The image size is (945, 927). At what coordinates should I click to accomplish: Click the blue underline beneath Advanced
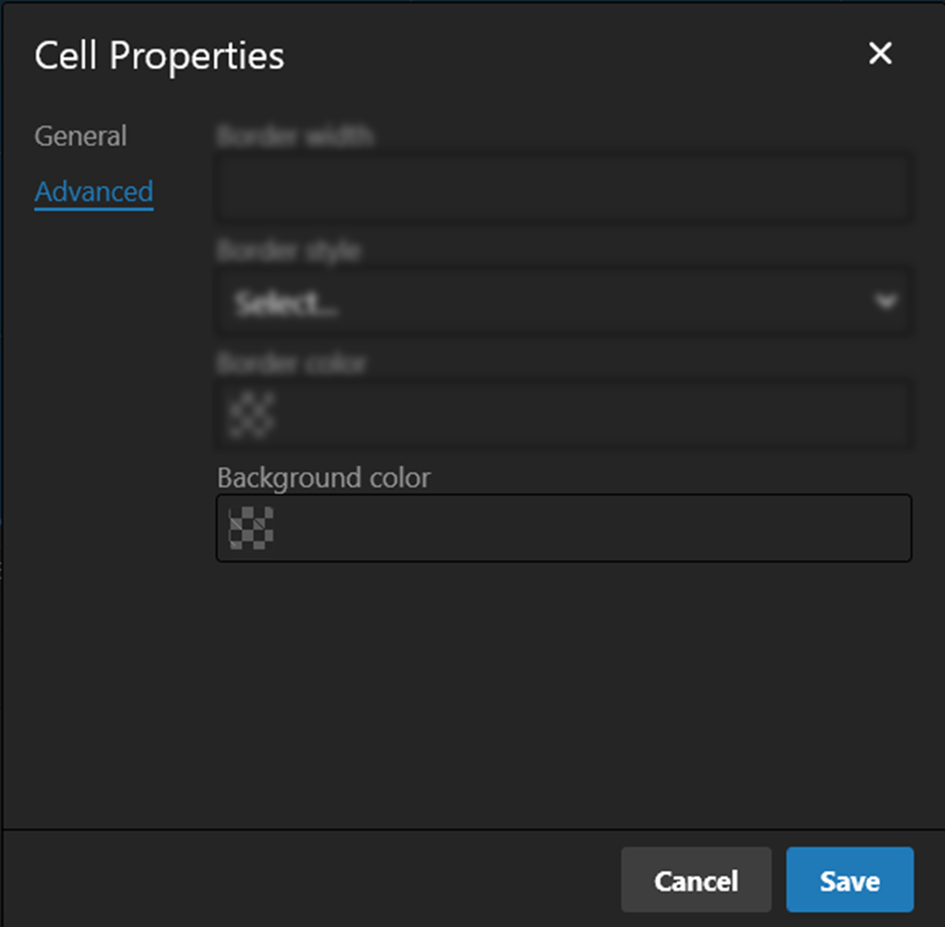(94, 209)
